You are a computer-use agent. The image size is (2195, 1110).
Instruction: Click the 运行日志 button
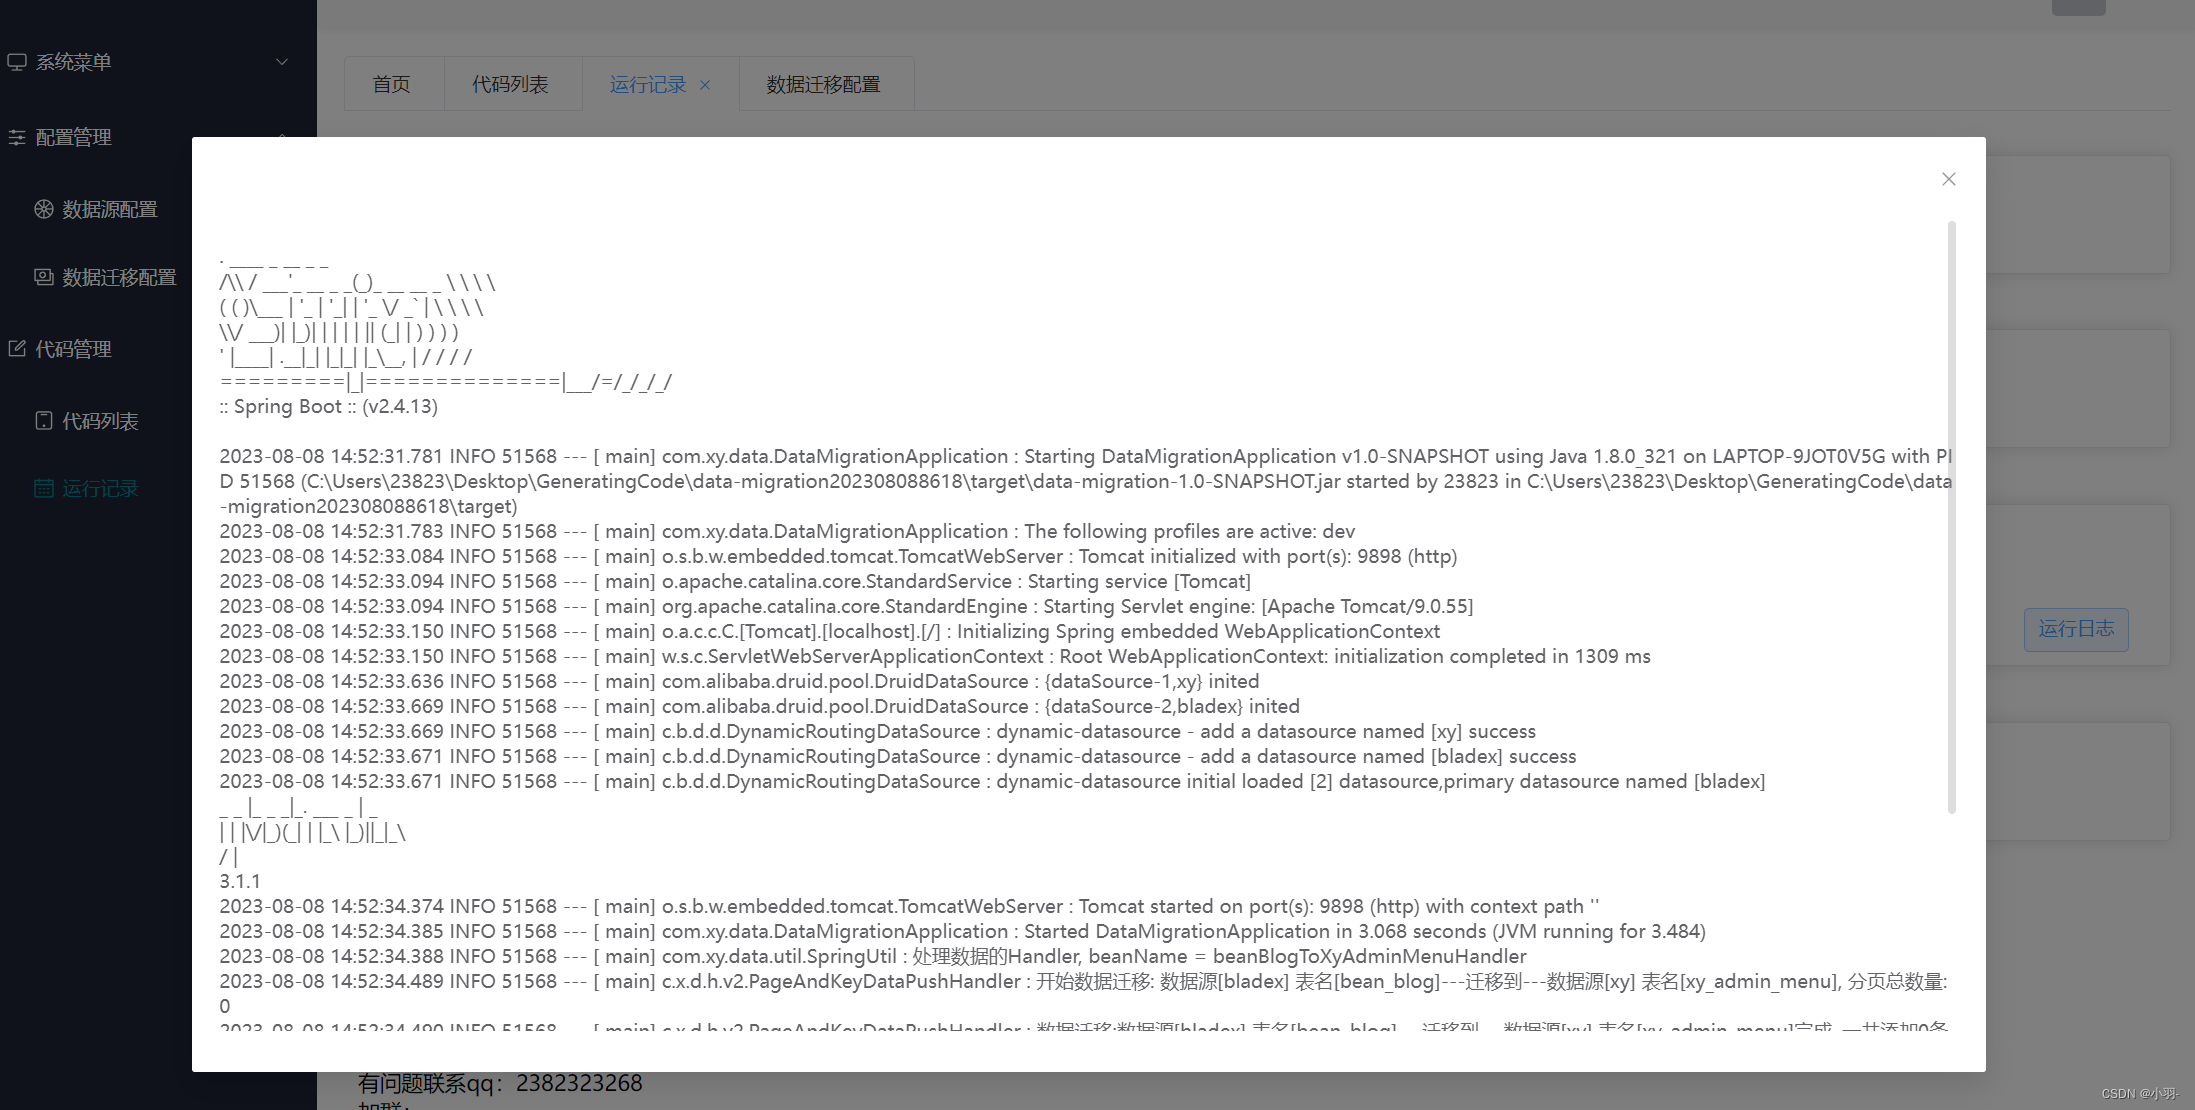tap(2076, 629)
